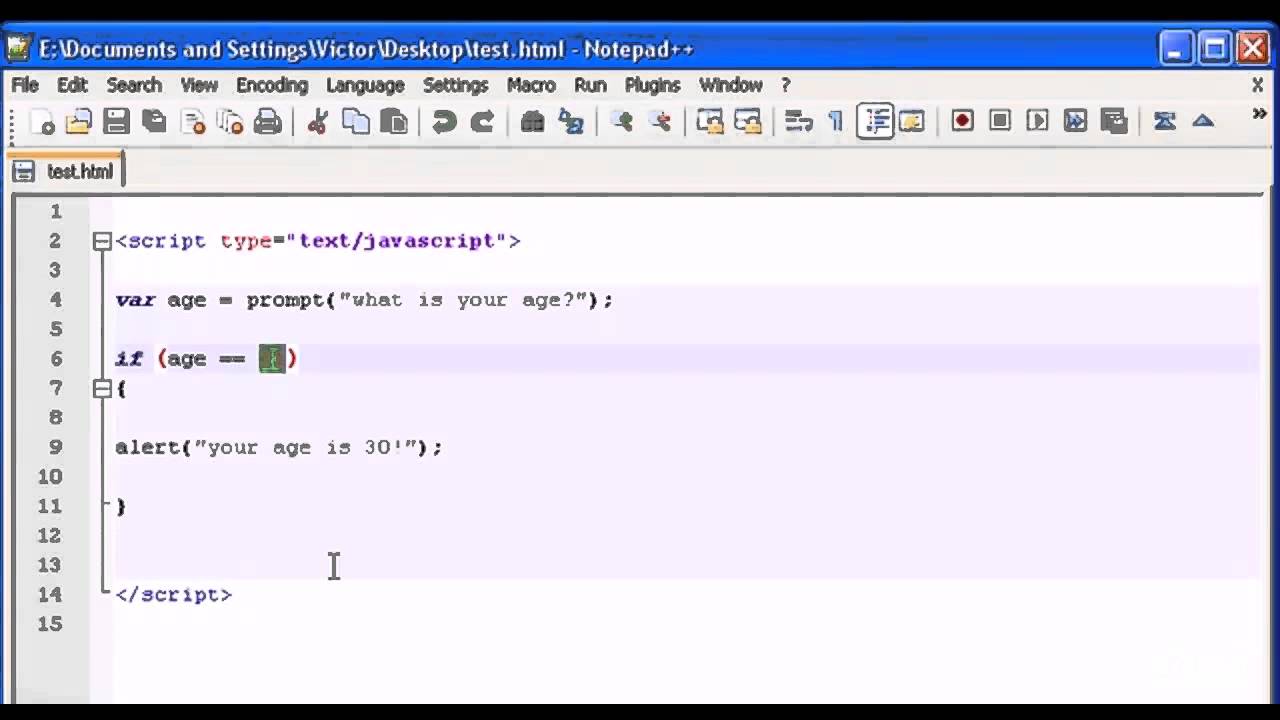Create a new file with the New icon
This screenshot has height=720, width=1280.
coord(41,122)
